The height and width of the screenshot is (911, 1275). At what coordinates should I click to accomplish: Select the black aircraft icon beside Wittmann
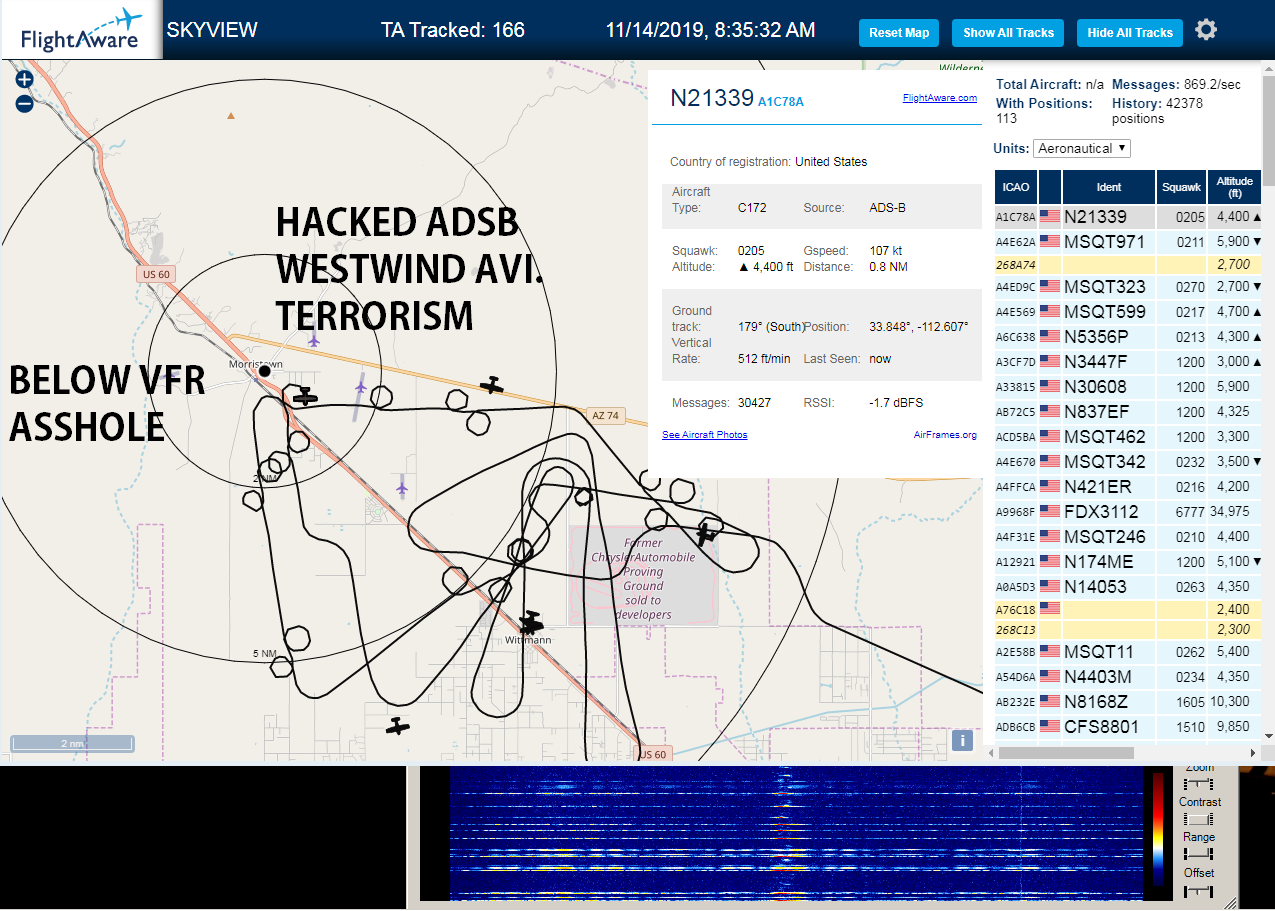[x=531, y=621]
